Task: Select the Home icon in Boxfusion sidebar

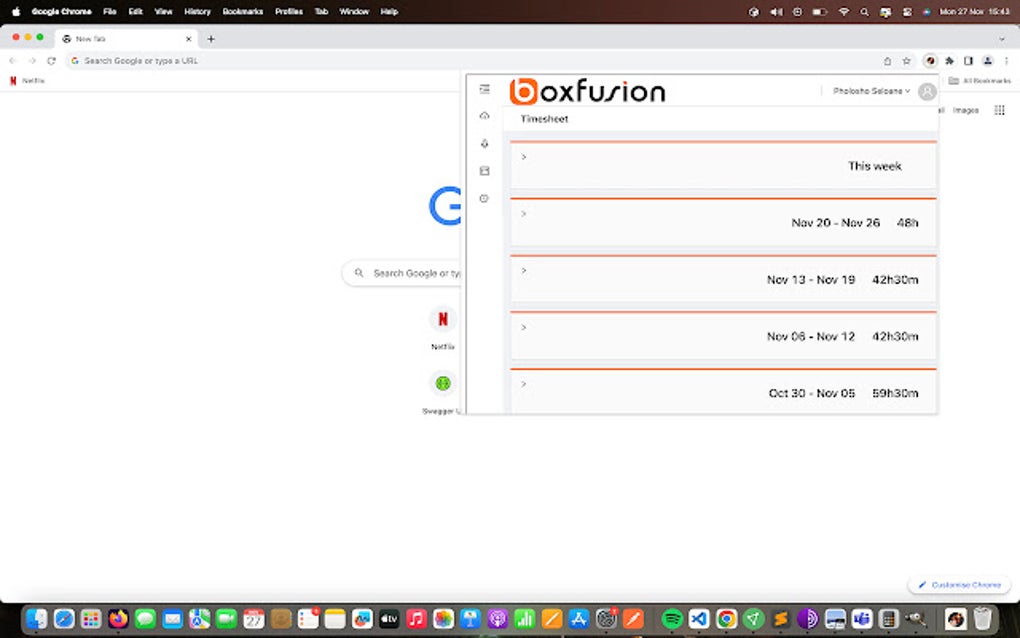Action: click(x=484, y=115)
